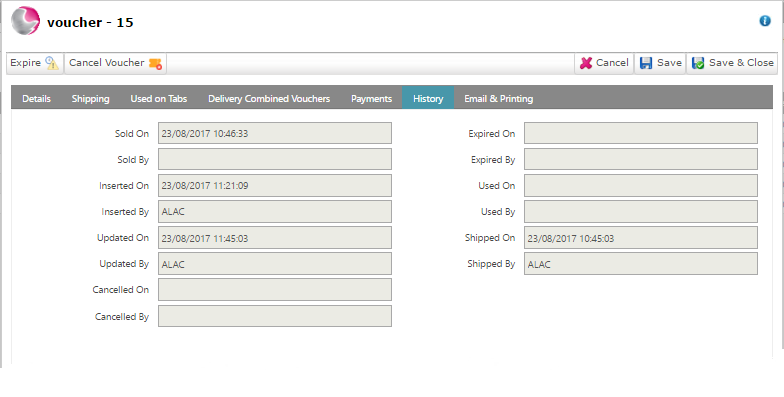Click the Expire clock warning icon

[52, 63]
